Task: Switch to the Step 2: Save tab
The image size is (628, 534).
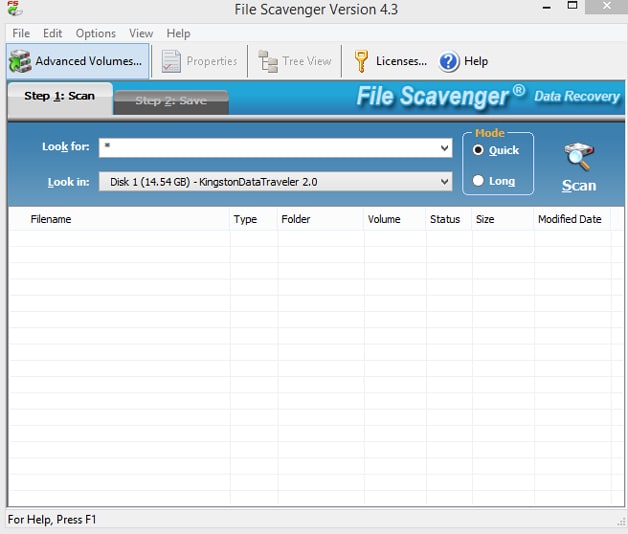Action: tap(171, 102)
